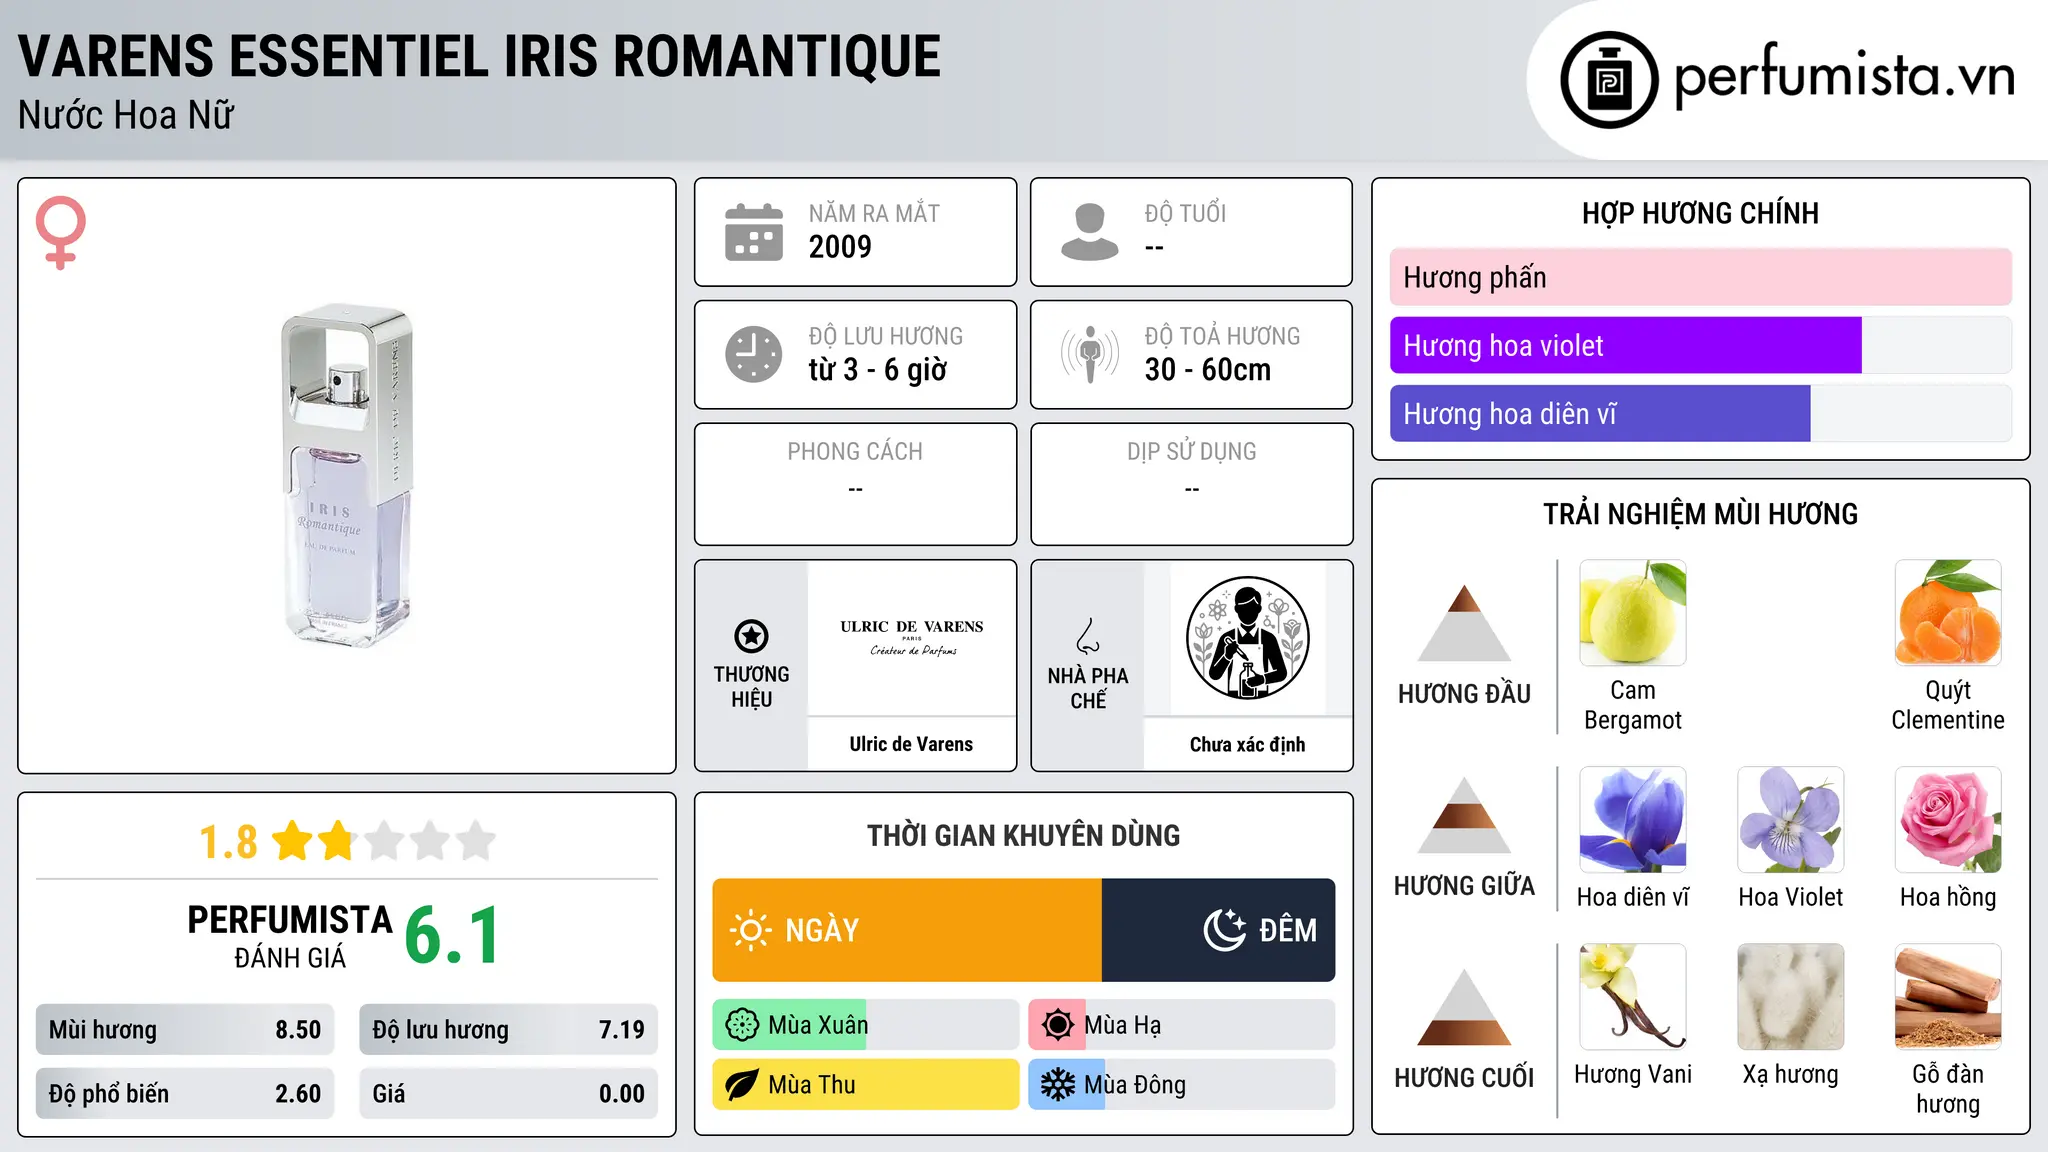Click the green 6.1 Perfumista score
This screenshot has width=2048, height=1152.
[452, 936]
